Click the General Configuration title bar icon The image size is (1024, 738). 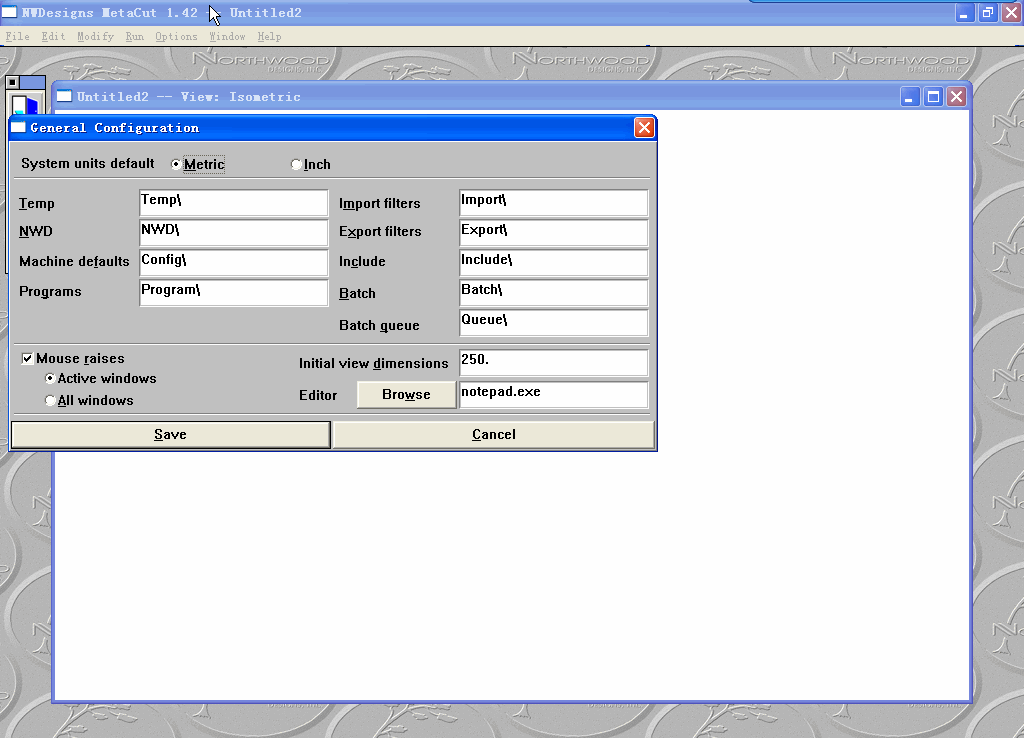point(18,127)
